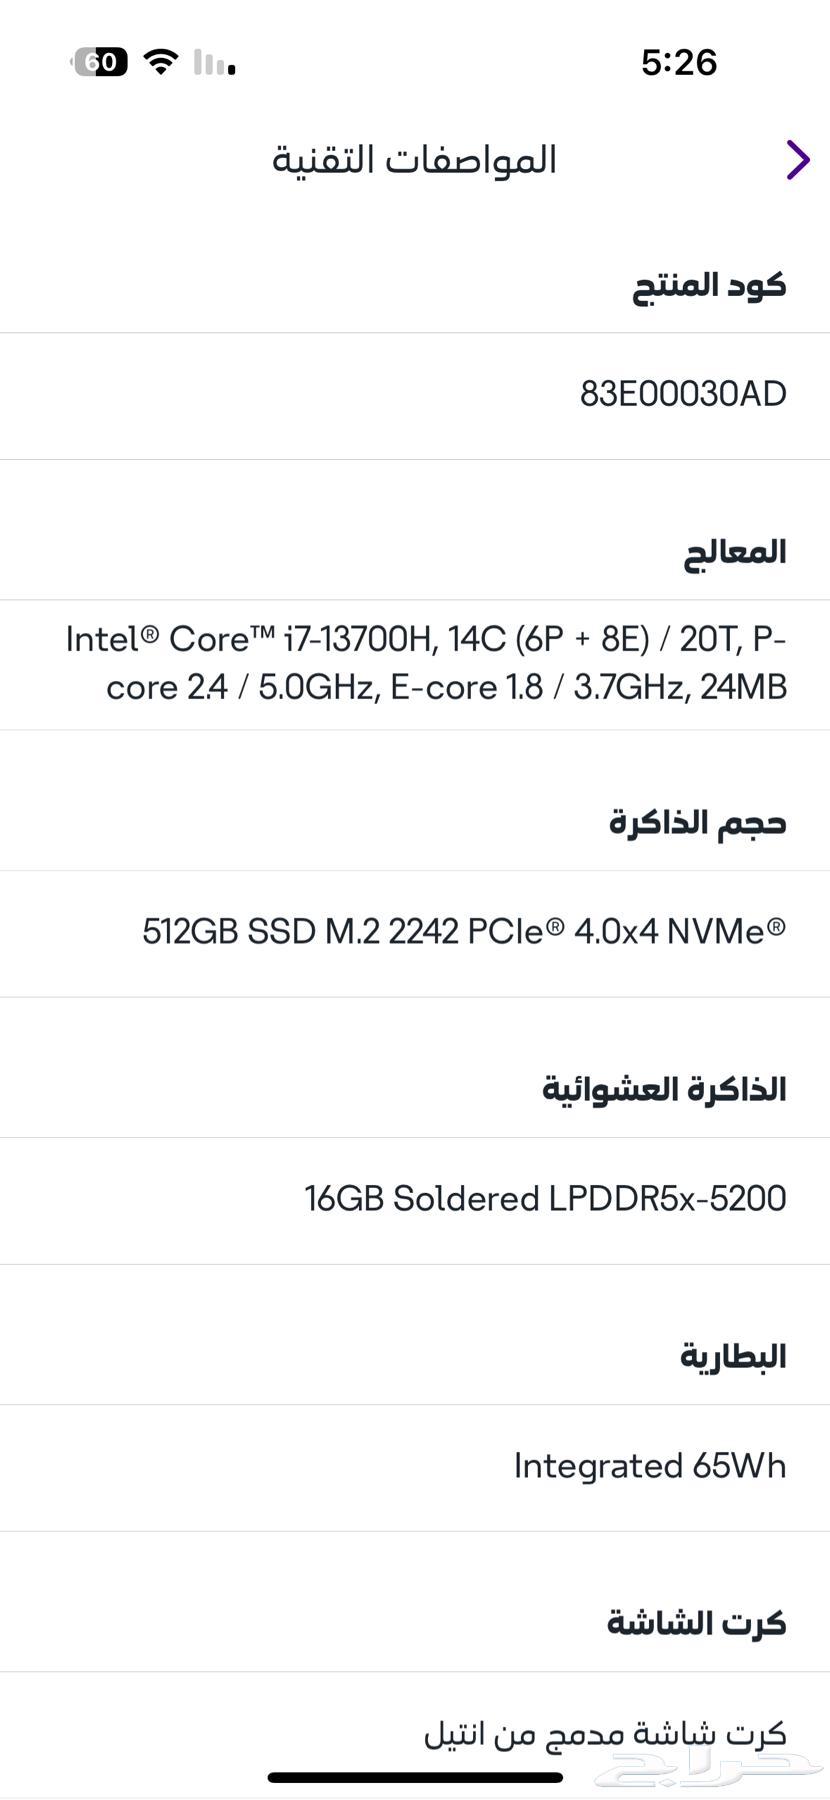The image size is (830, 1800).
Task: Select the product code 83E00030AD
Action: (684, 393)
